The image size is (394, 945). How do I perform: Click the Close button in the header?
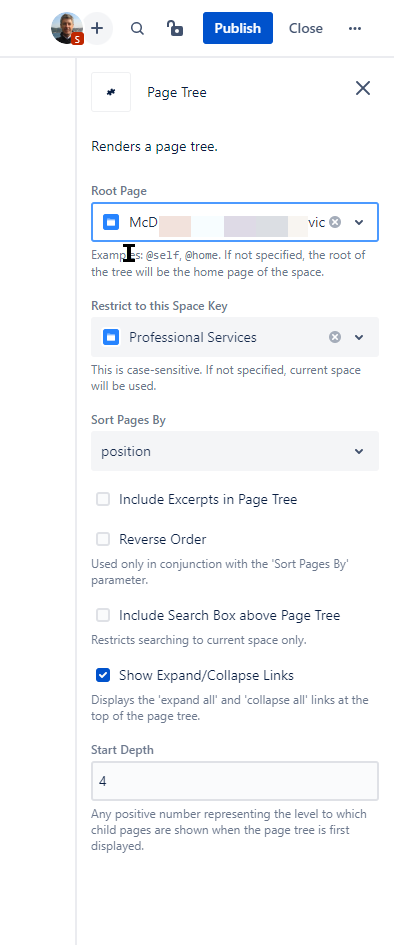click(x=305, y=28)
